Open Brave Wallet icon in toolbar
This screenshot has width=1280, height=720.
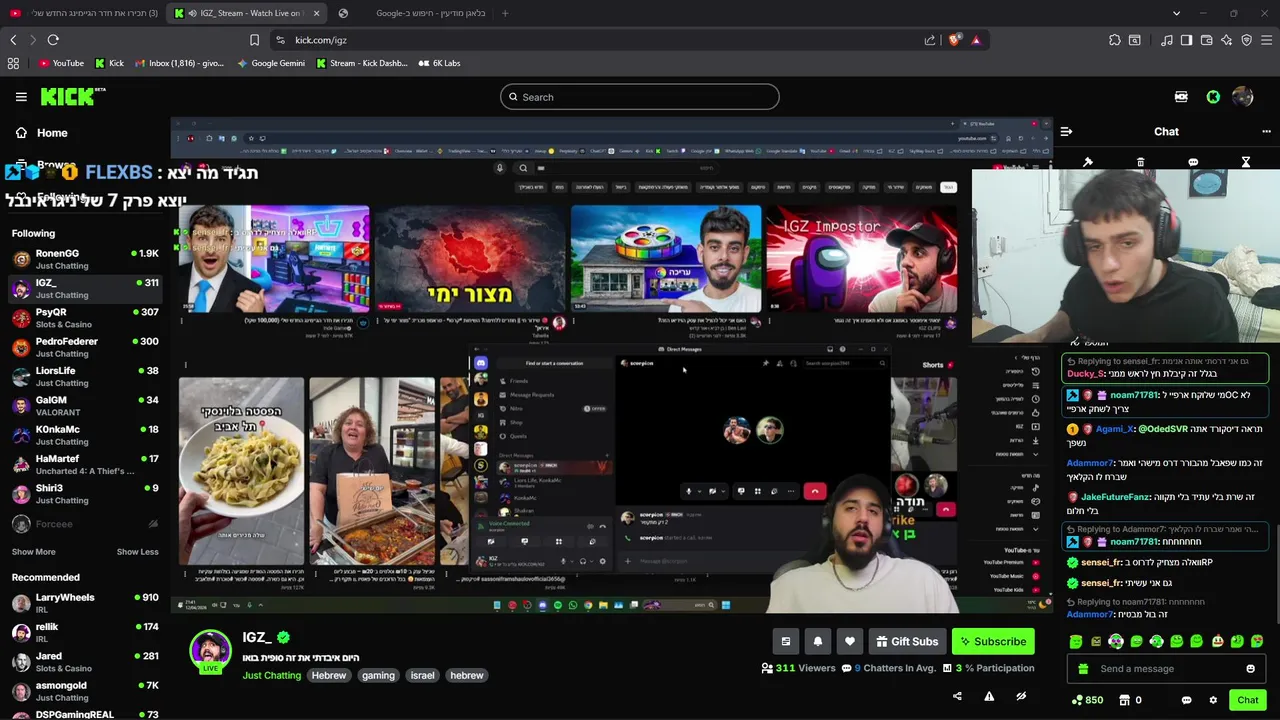click(1206, 40)
